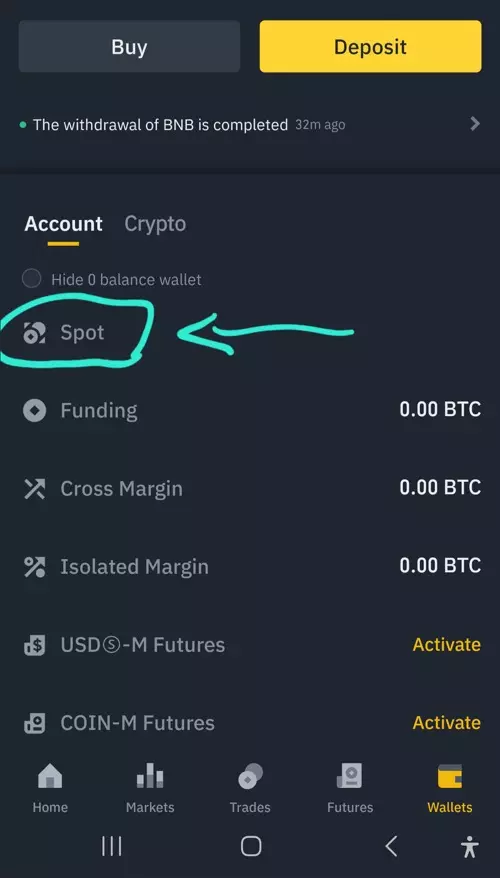The image size is (500, 878).
Task: Activate COIN-M Futures account
Action: (446, 722)
